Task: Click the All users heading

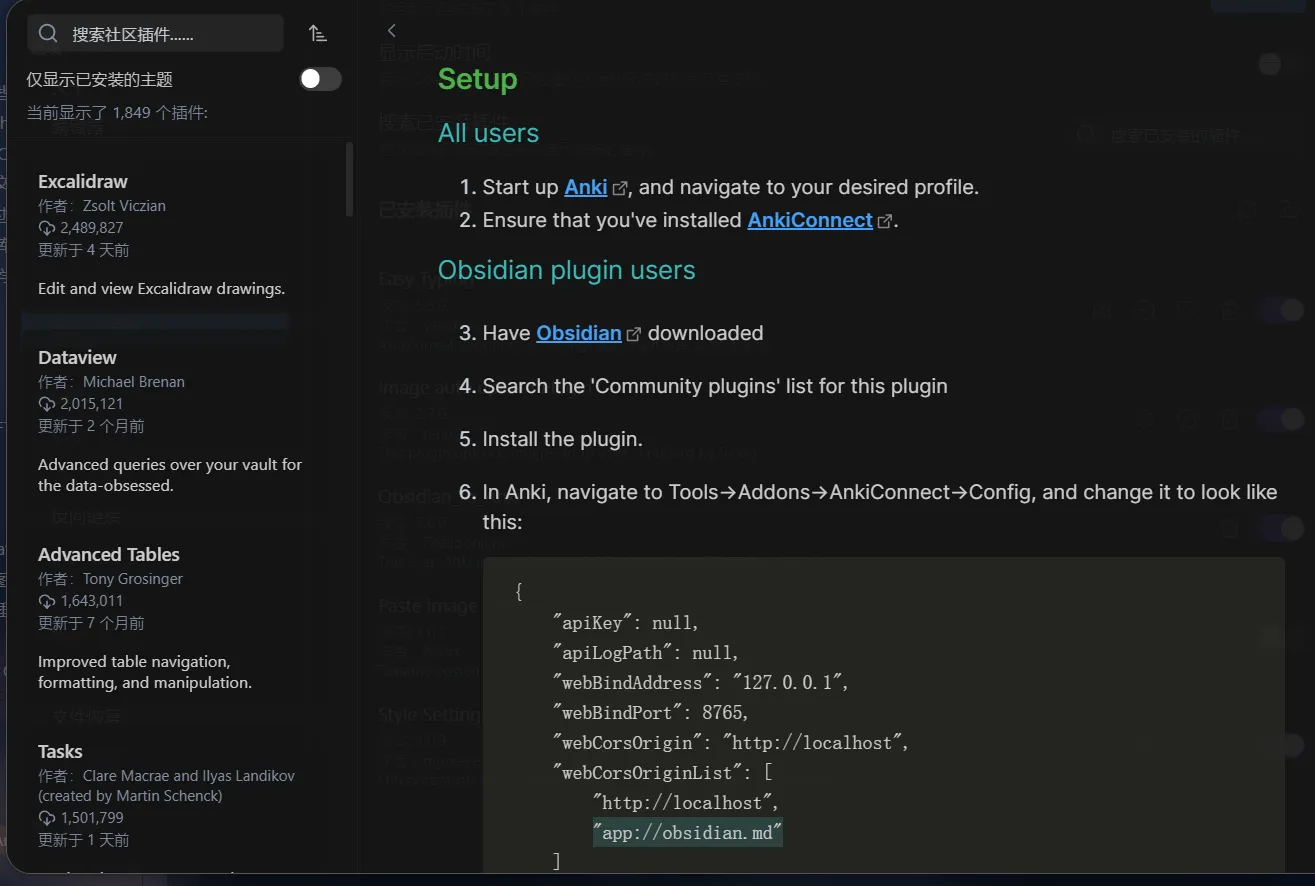Action: (488, 133)
